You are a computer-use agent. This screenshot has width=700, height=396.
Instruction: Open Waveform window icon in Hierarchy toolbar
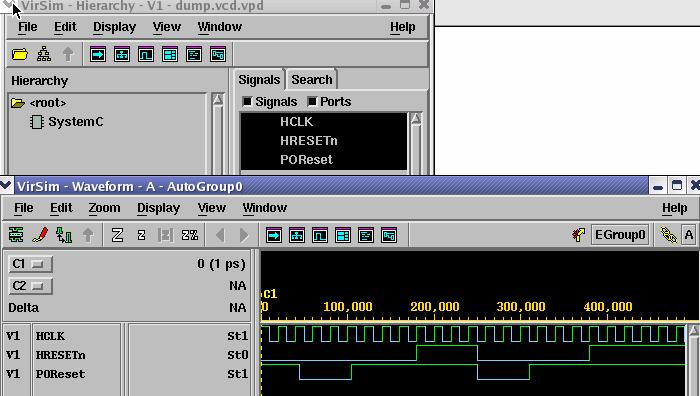tap(146, 54)
